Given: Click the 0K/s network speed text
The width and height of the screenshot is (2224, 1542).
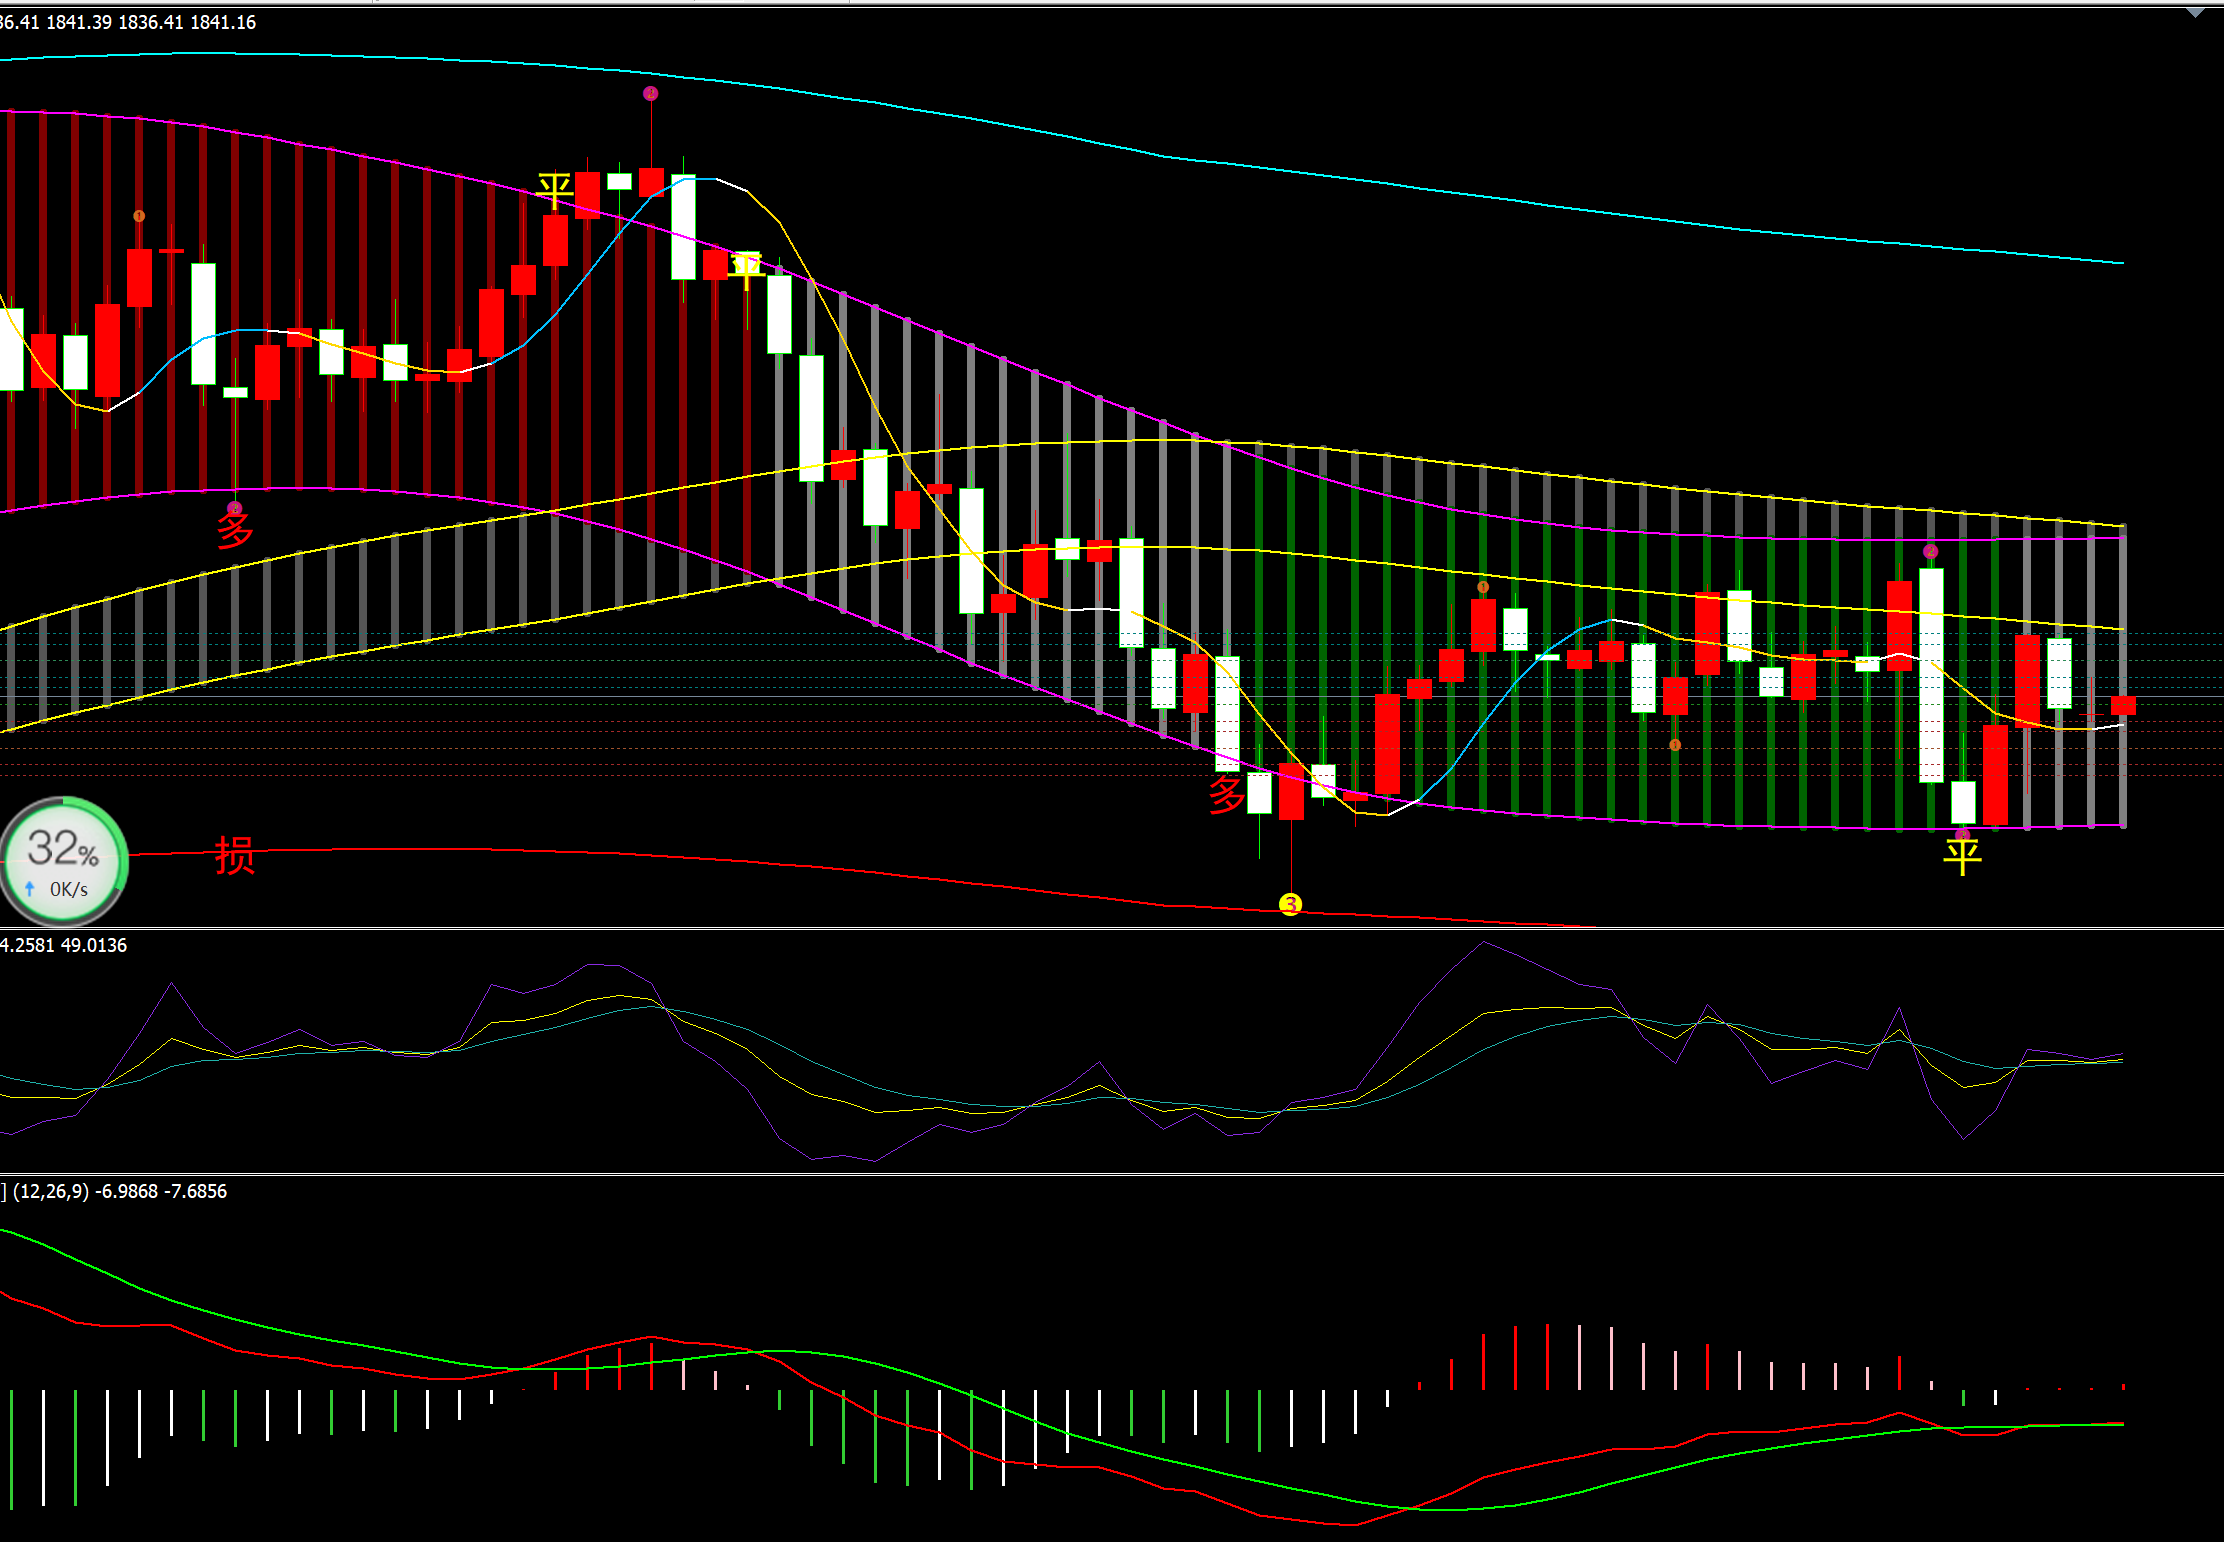Looking at the screenshot, I should 69,889.
